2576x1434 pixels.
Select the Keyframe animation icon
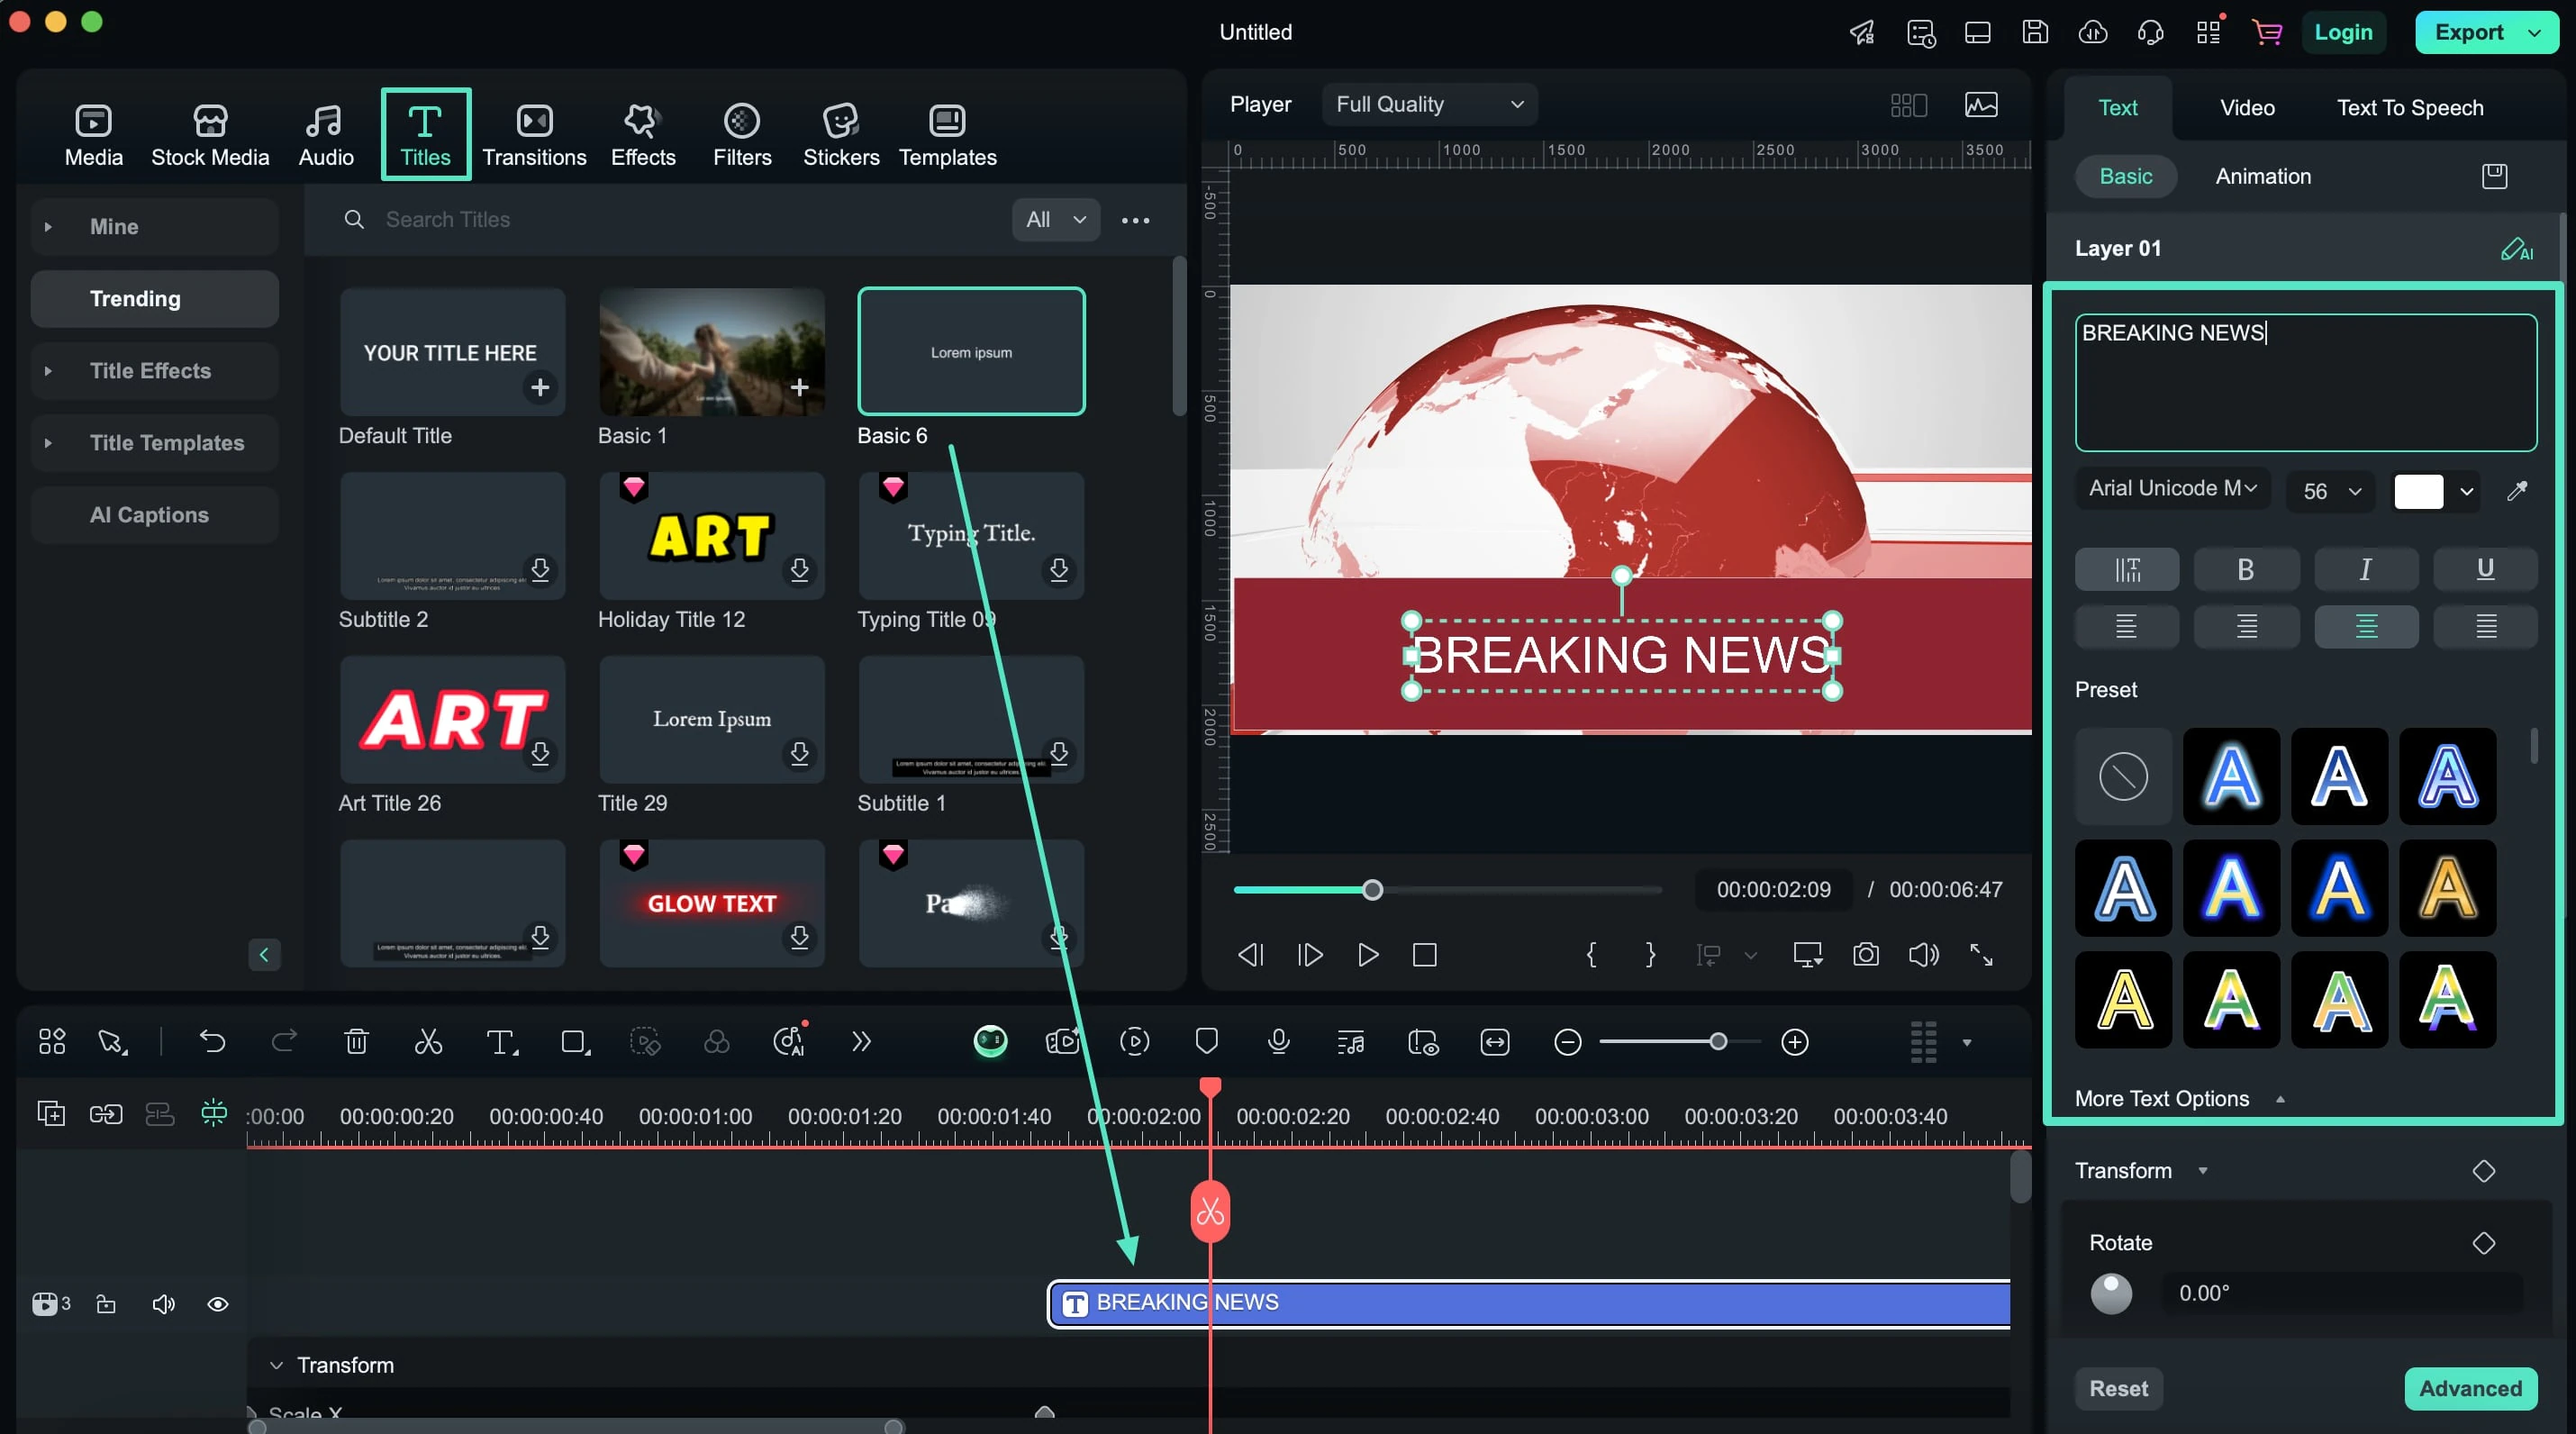point(2484,1169)
